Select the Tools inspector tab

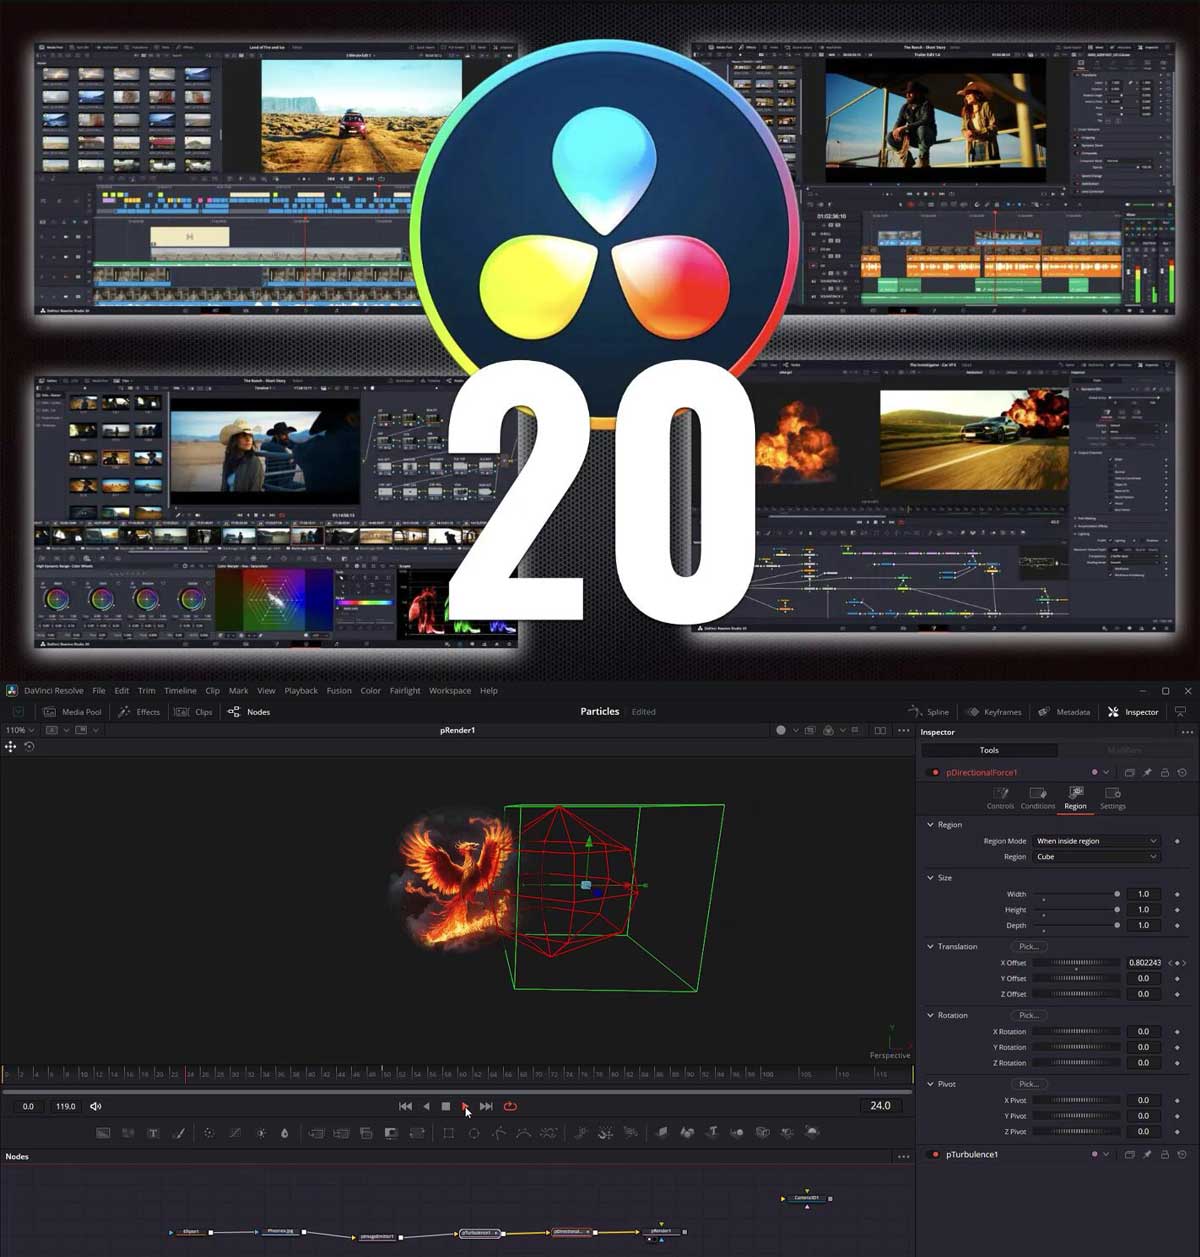[x=989, y=750]
